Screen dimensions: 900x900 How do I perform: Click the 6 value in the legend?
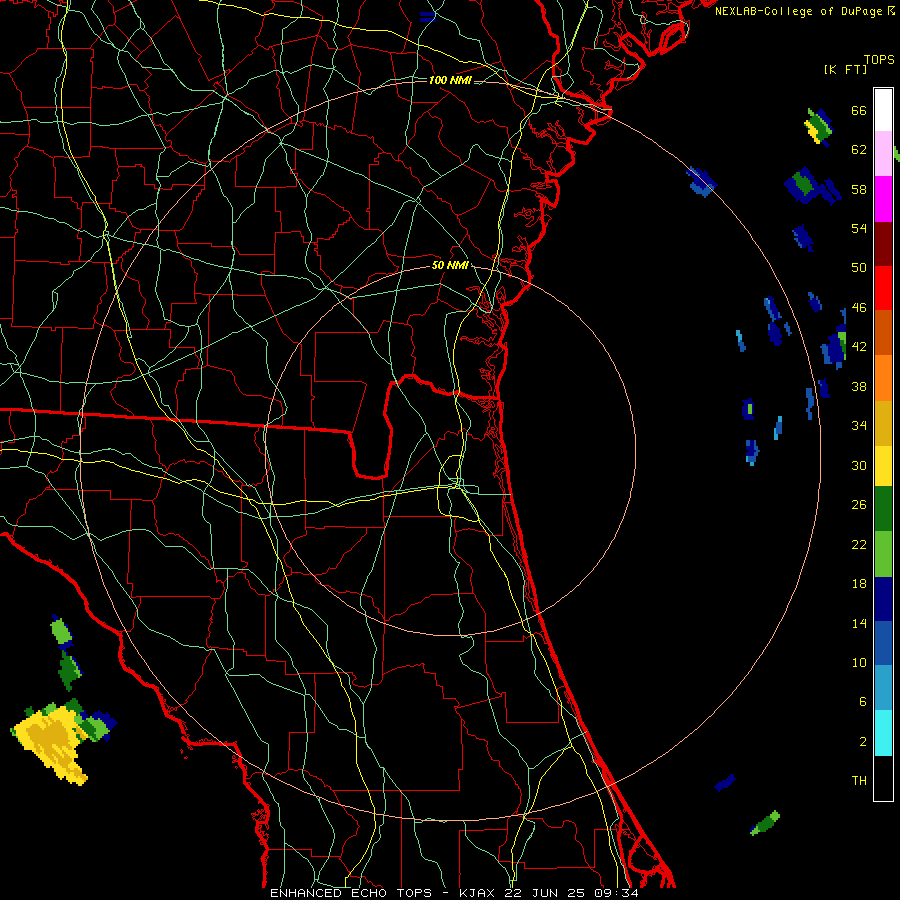862,702
